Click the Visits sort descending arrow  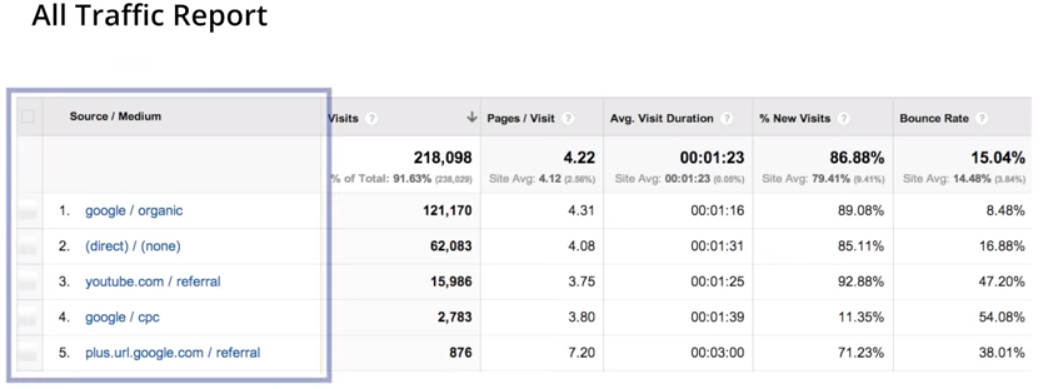coord(472,117)
